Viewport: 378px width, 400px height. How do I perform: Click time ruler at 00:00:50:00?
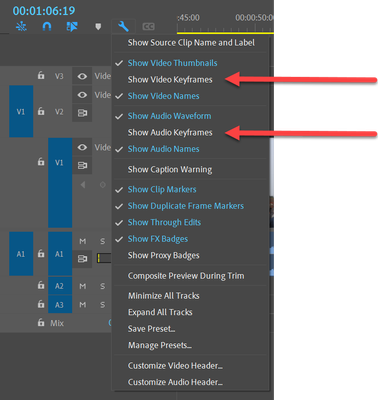pos(254,17)
